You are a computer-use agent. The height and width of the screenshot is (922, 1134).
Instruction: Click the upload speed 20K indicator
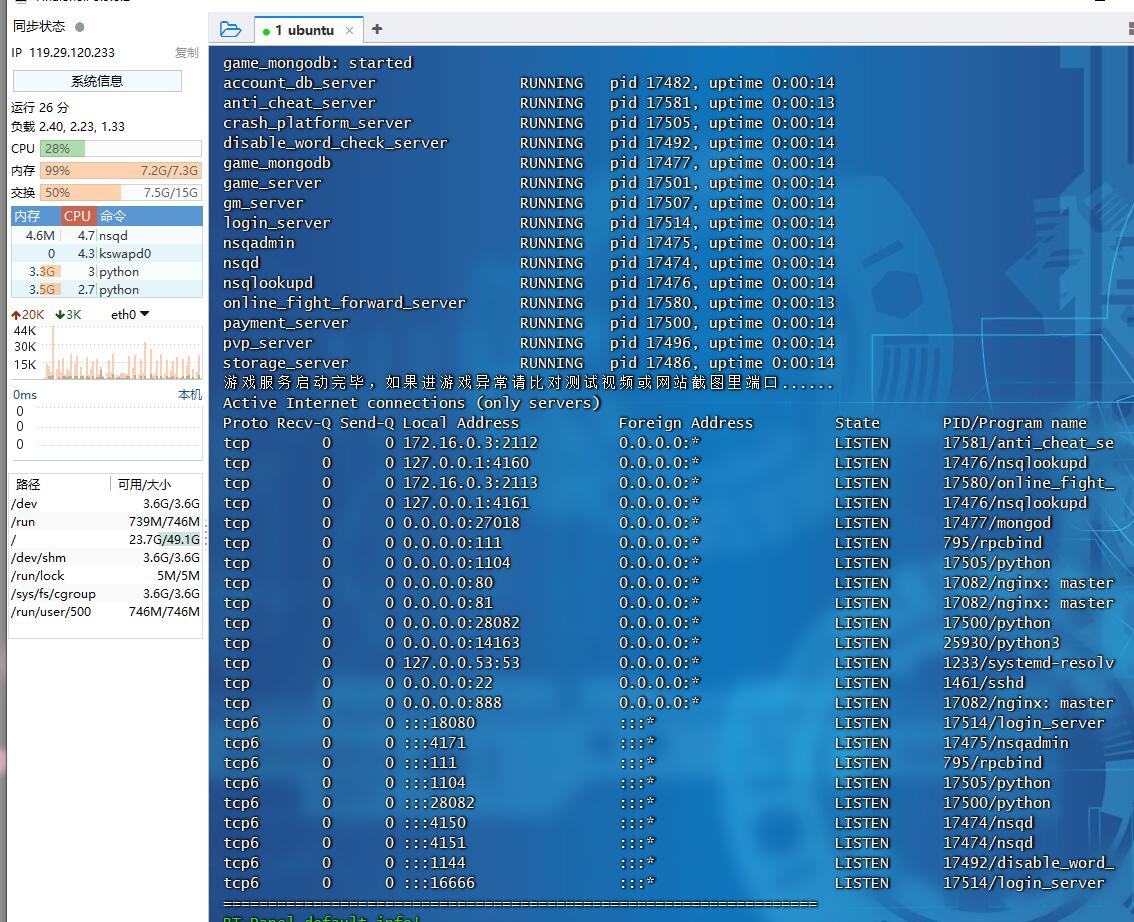(27, 315)
